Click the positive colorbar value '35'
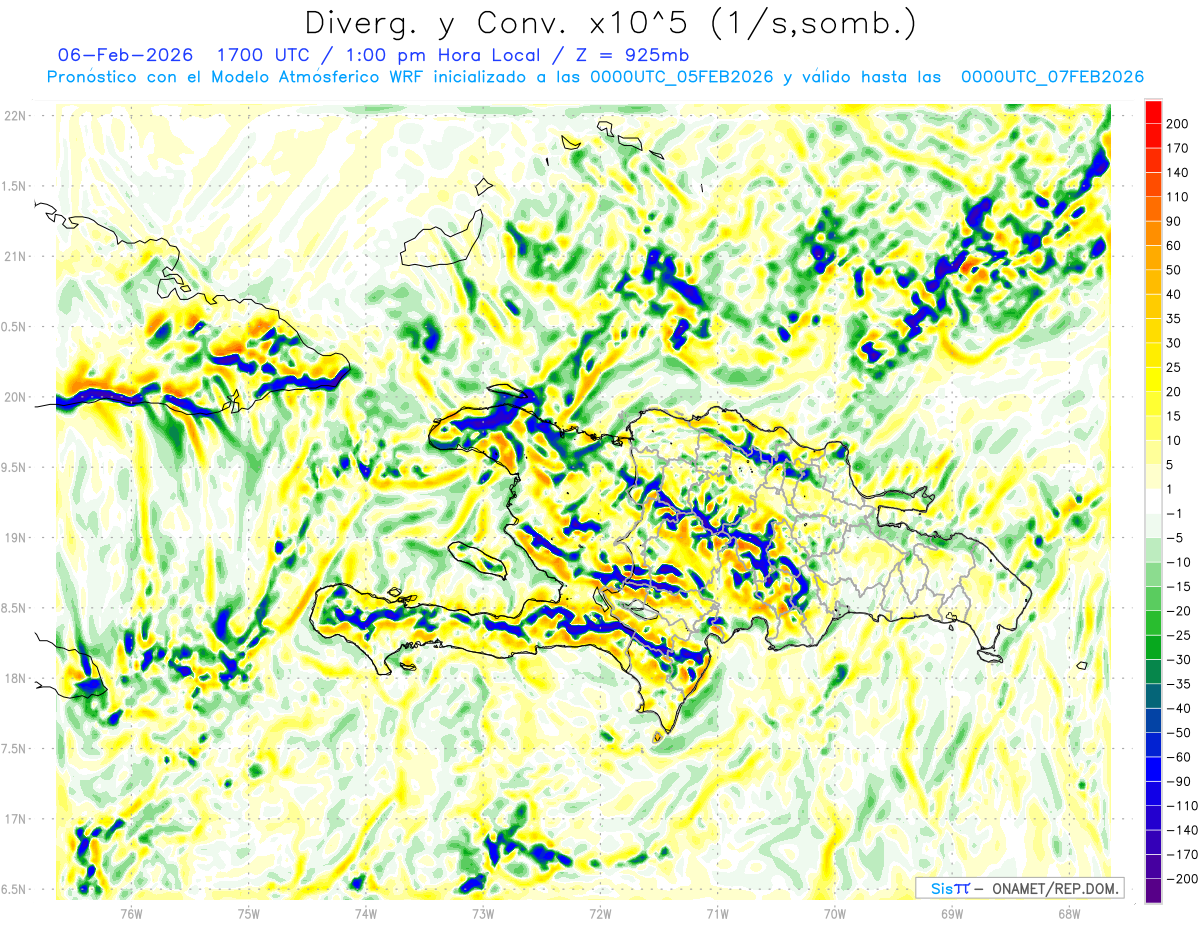1200x927 pixels. 1173,319
